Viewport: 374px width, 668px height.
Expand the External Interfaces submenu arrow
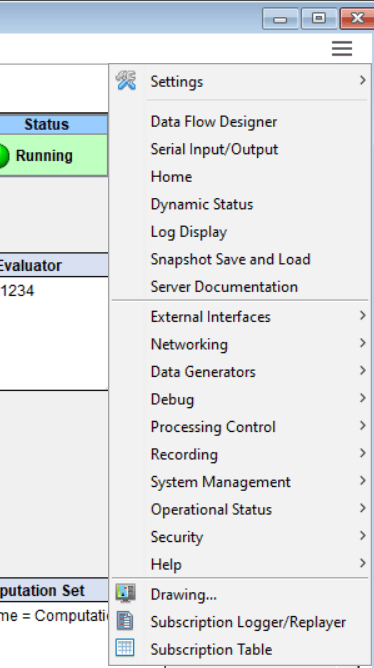(x=362, y=315)
